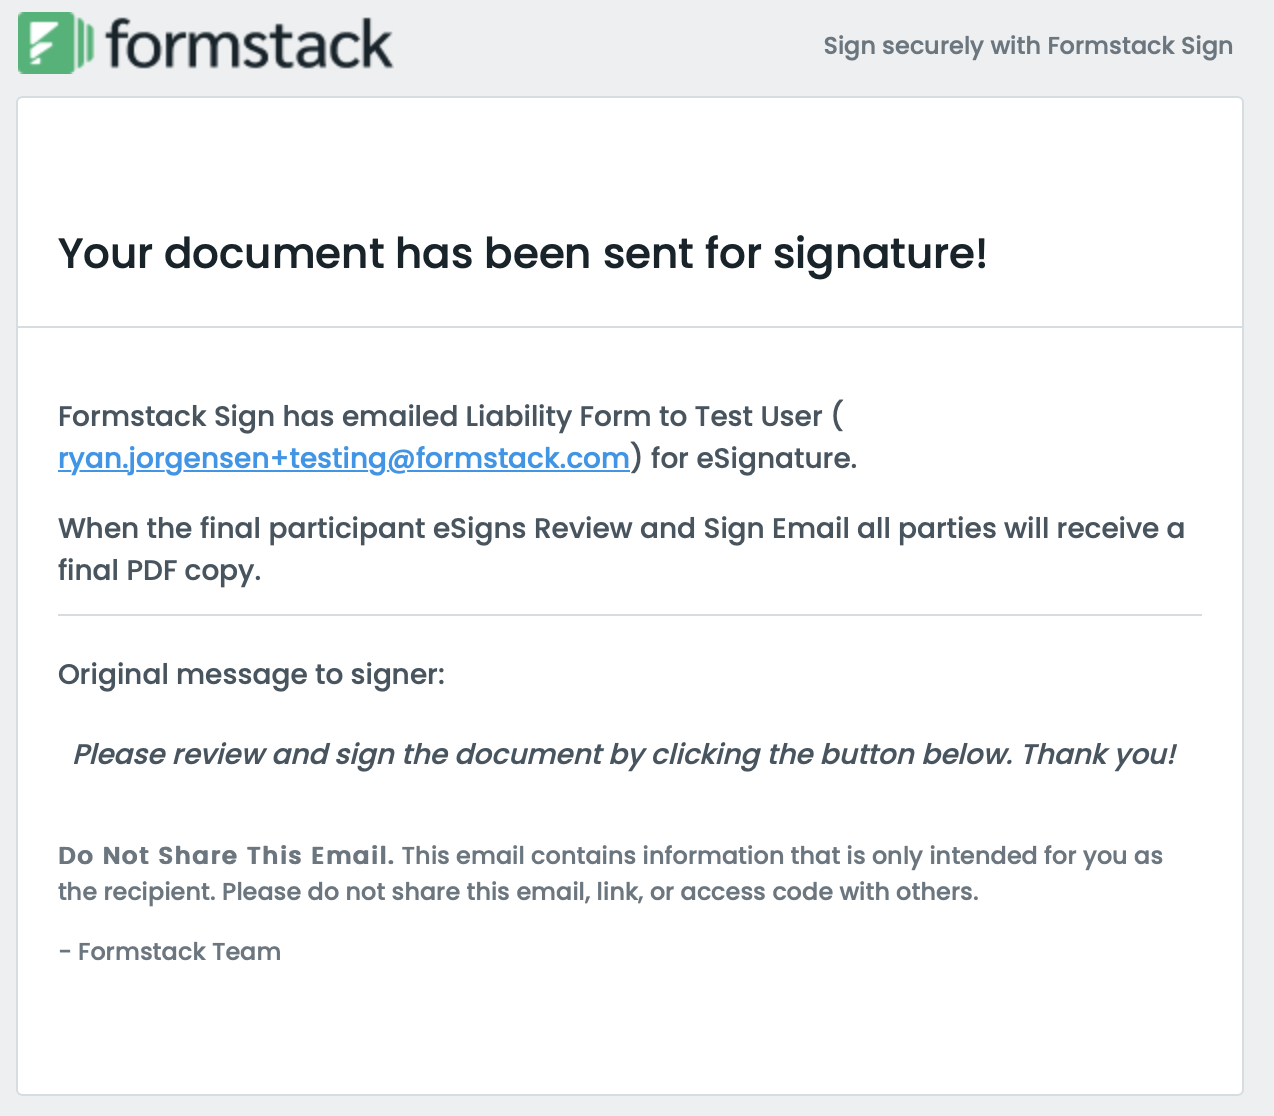The image size is (1274, 1116).
Task: Click the "Original message to signer:" label
Action: [251, 674]
